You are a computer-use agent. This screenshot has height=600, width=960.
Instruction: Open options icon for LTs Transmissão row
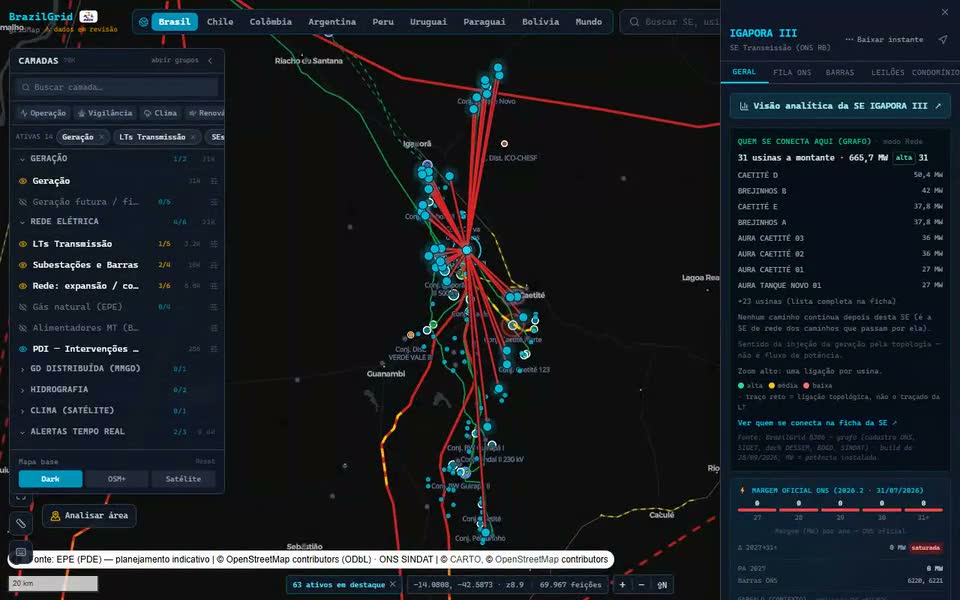(214, 244)
